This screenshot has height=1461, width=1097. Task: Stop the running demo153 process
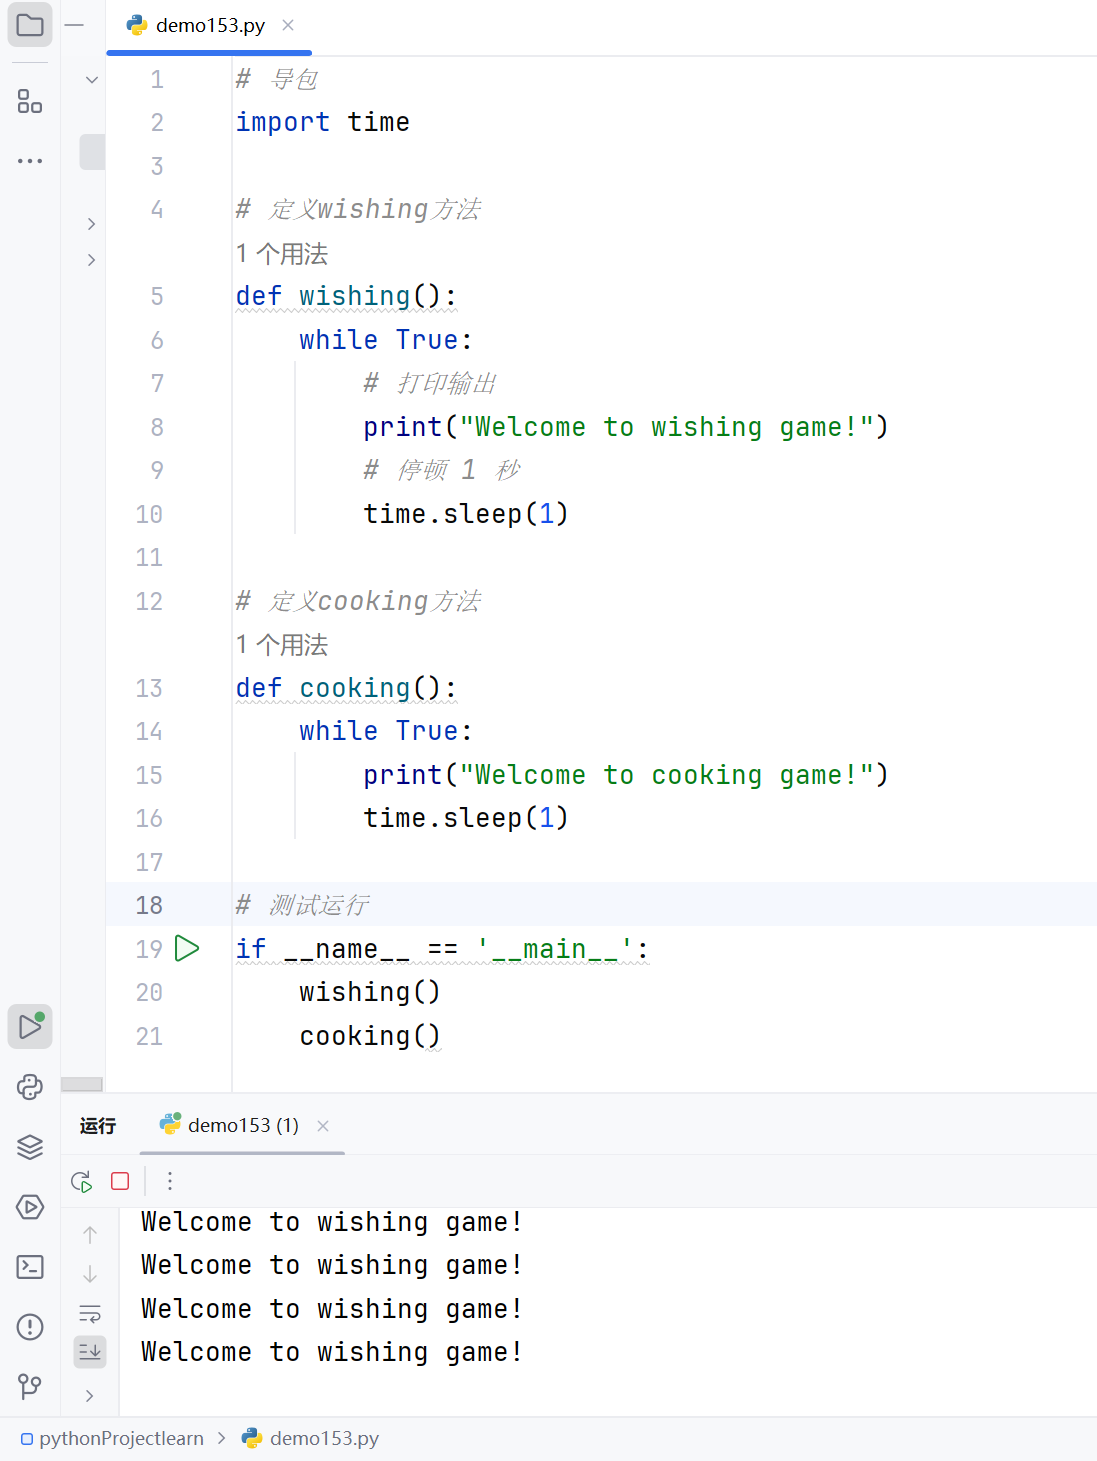click(120, 1181)
